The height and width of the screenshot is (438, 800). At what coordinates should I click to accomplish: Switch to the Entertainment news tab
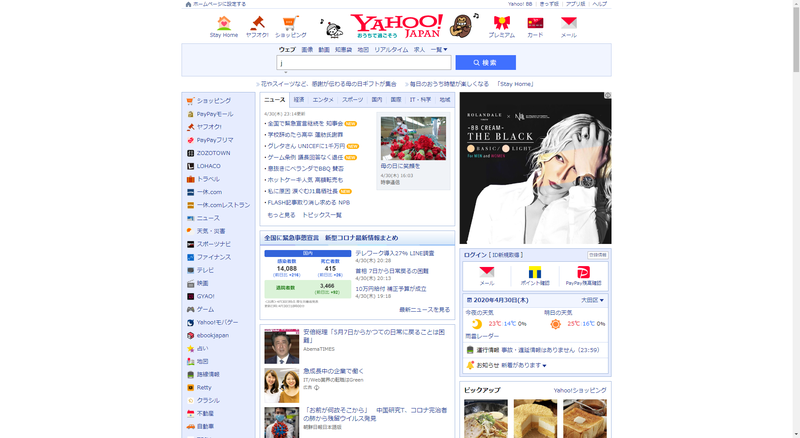tap(323, 100)
